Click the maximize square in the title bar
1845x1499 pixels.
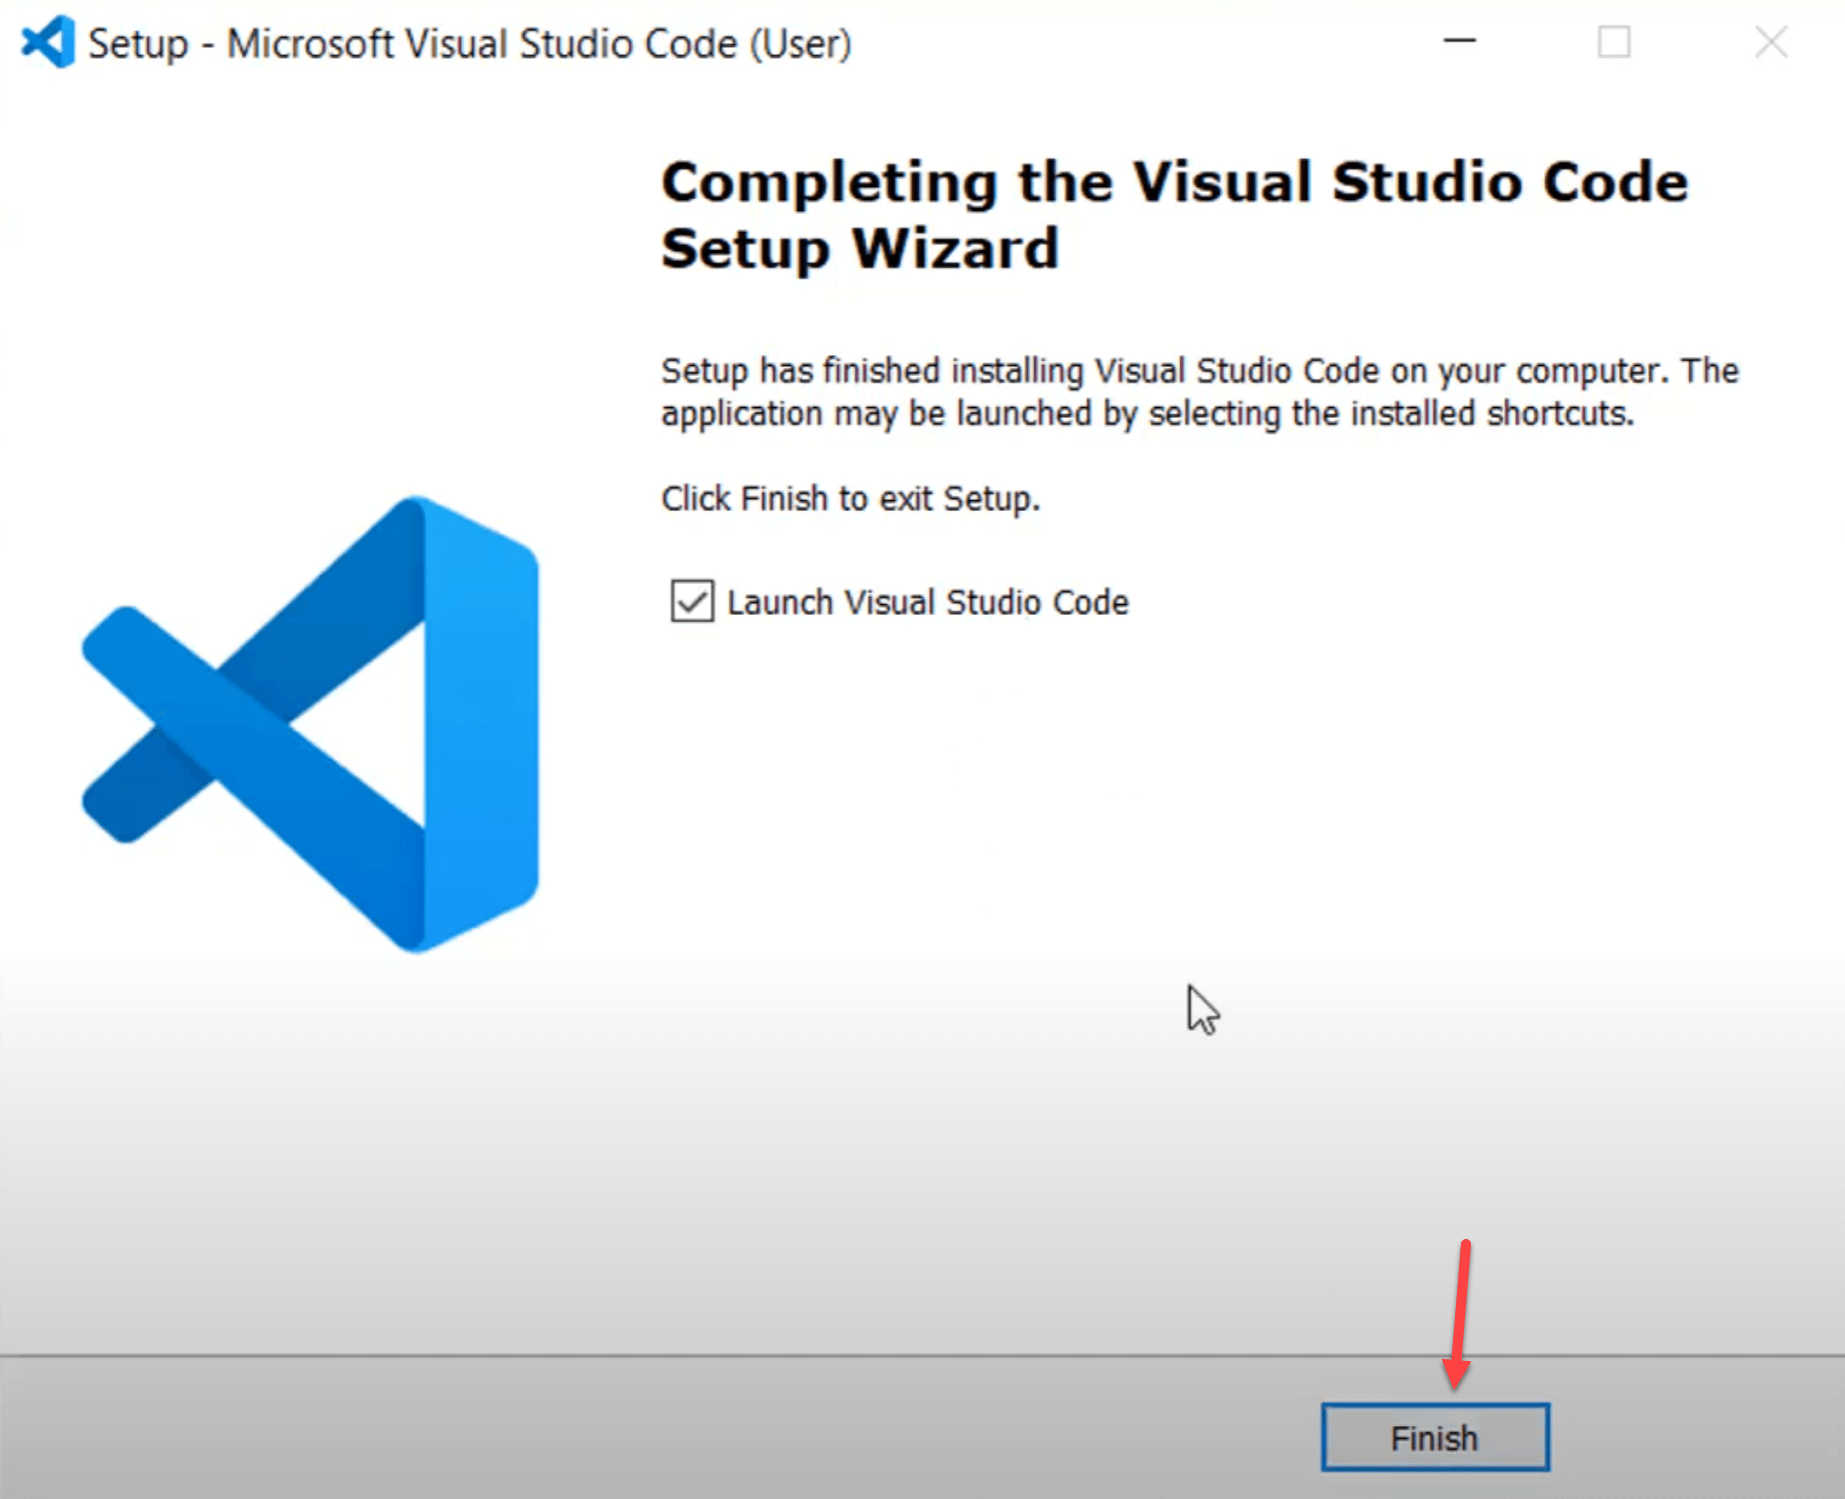point(1613,43)
